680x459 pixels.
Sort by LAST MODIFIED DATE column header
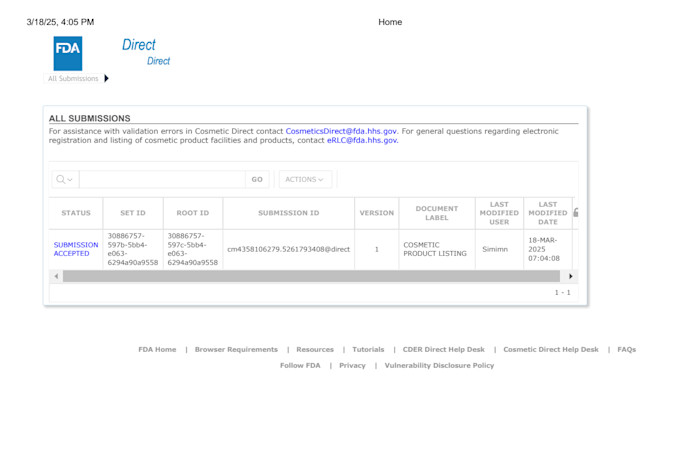(548, 213)
